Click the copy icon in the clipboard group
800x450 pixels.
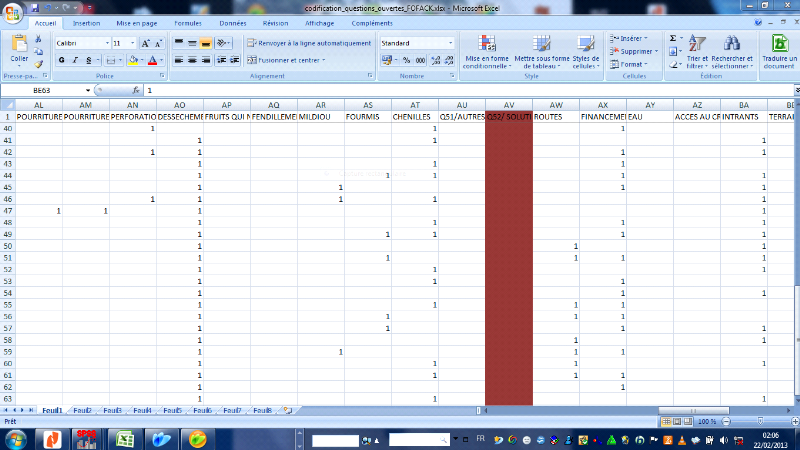pos(38,52)
